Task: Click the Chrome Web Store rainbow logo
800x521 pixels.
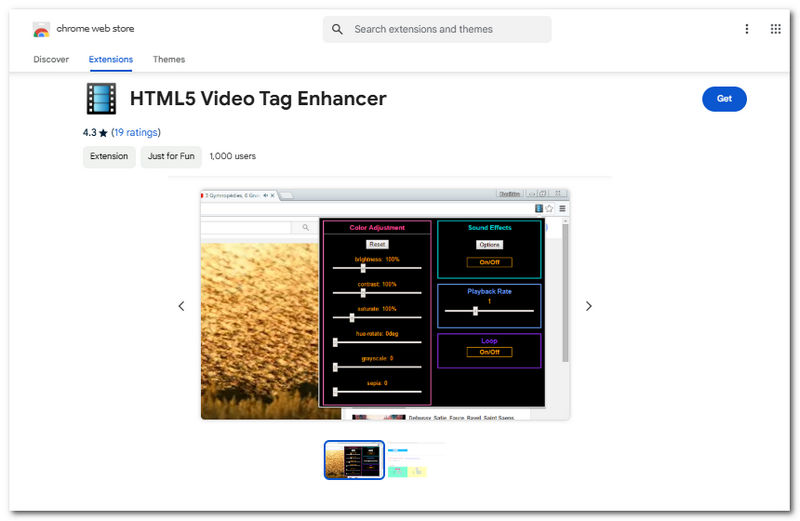Action: pos(41,29)
